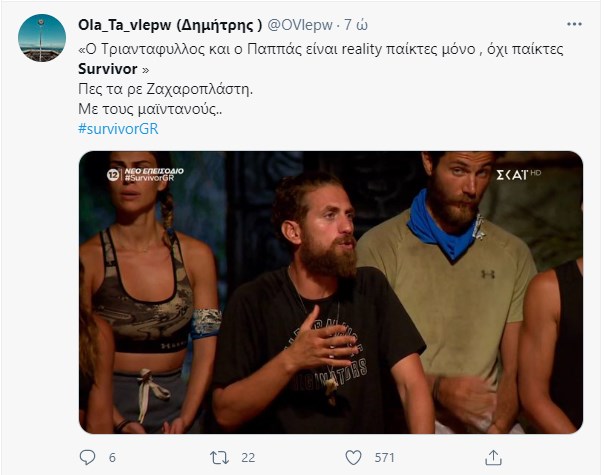604x475 pixels.
Task: Click the tweet text mentioning Ζαχαροπλάστη
Action: (x=166, y=89)
